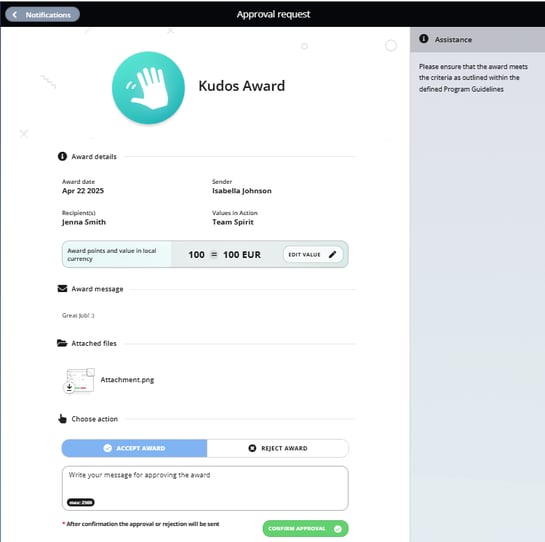
Task: Open the Attachment.png file link
Action: [x=127, y=380]
